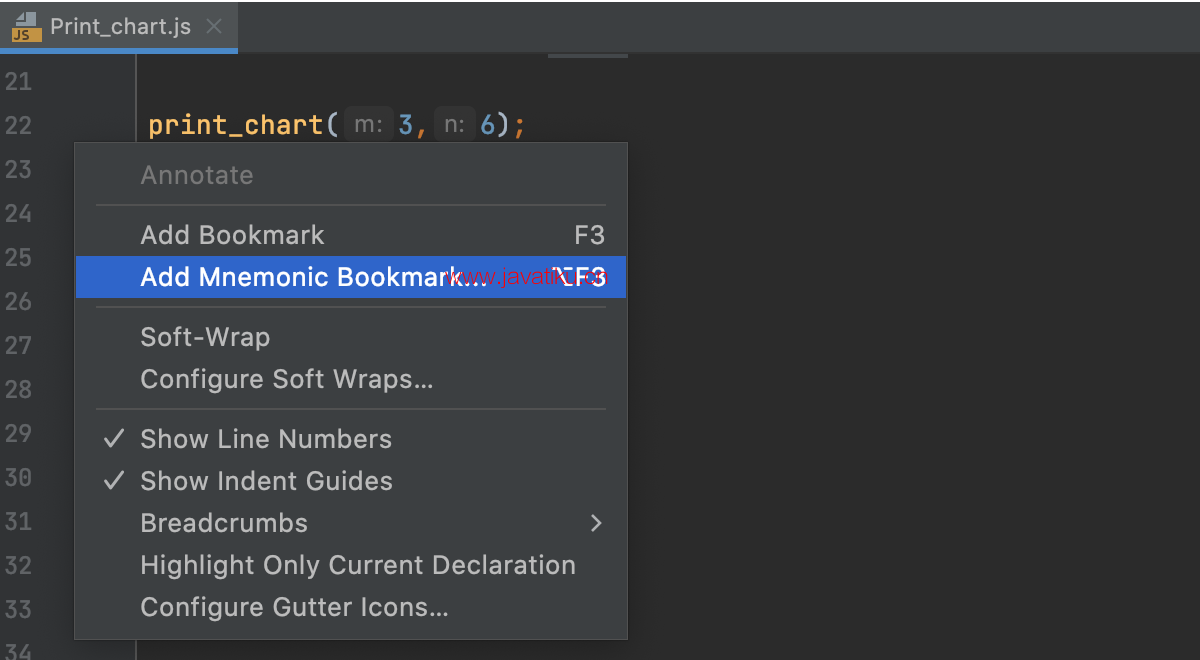Toggle Soft-Wrap option
The width and height of the screenshot is (1200, 660).
pos(351,337)
